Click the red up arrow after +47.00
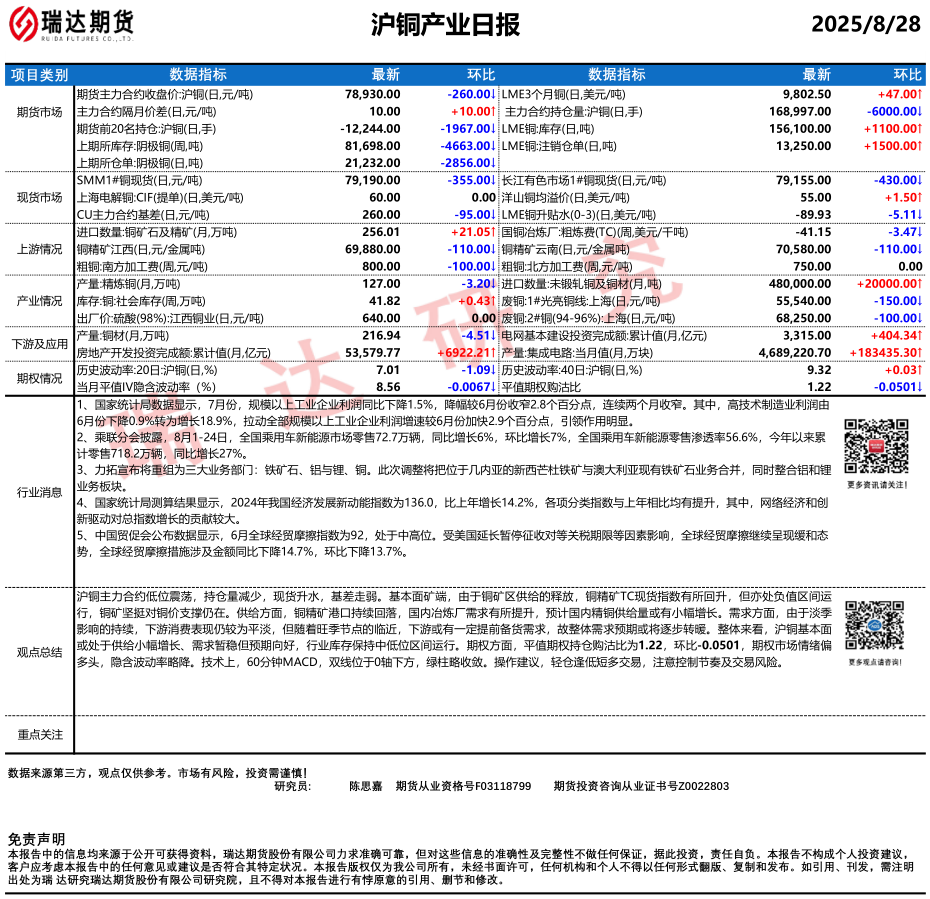 pyautogui.click(x=920, y=92)
